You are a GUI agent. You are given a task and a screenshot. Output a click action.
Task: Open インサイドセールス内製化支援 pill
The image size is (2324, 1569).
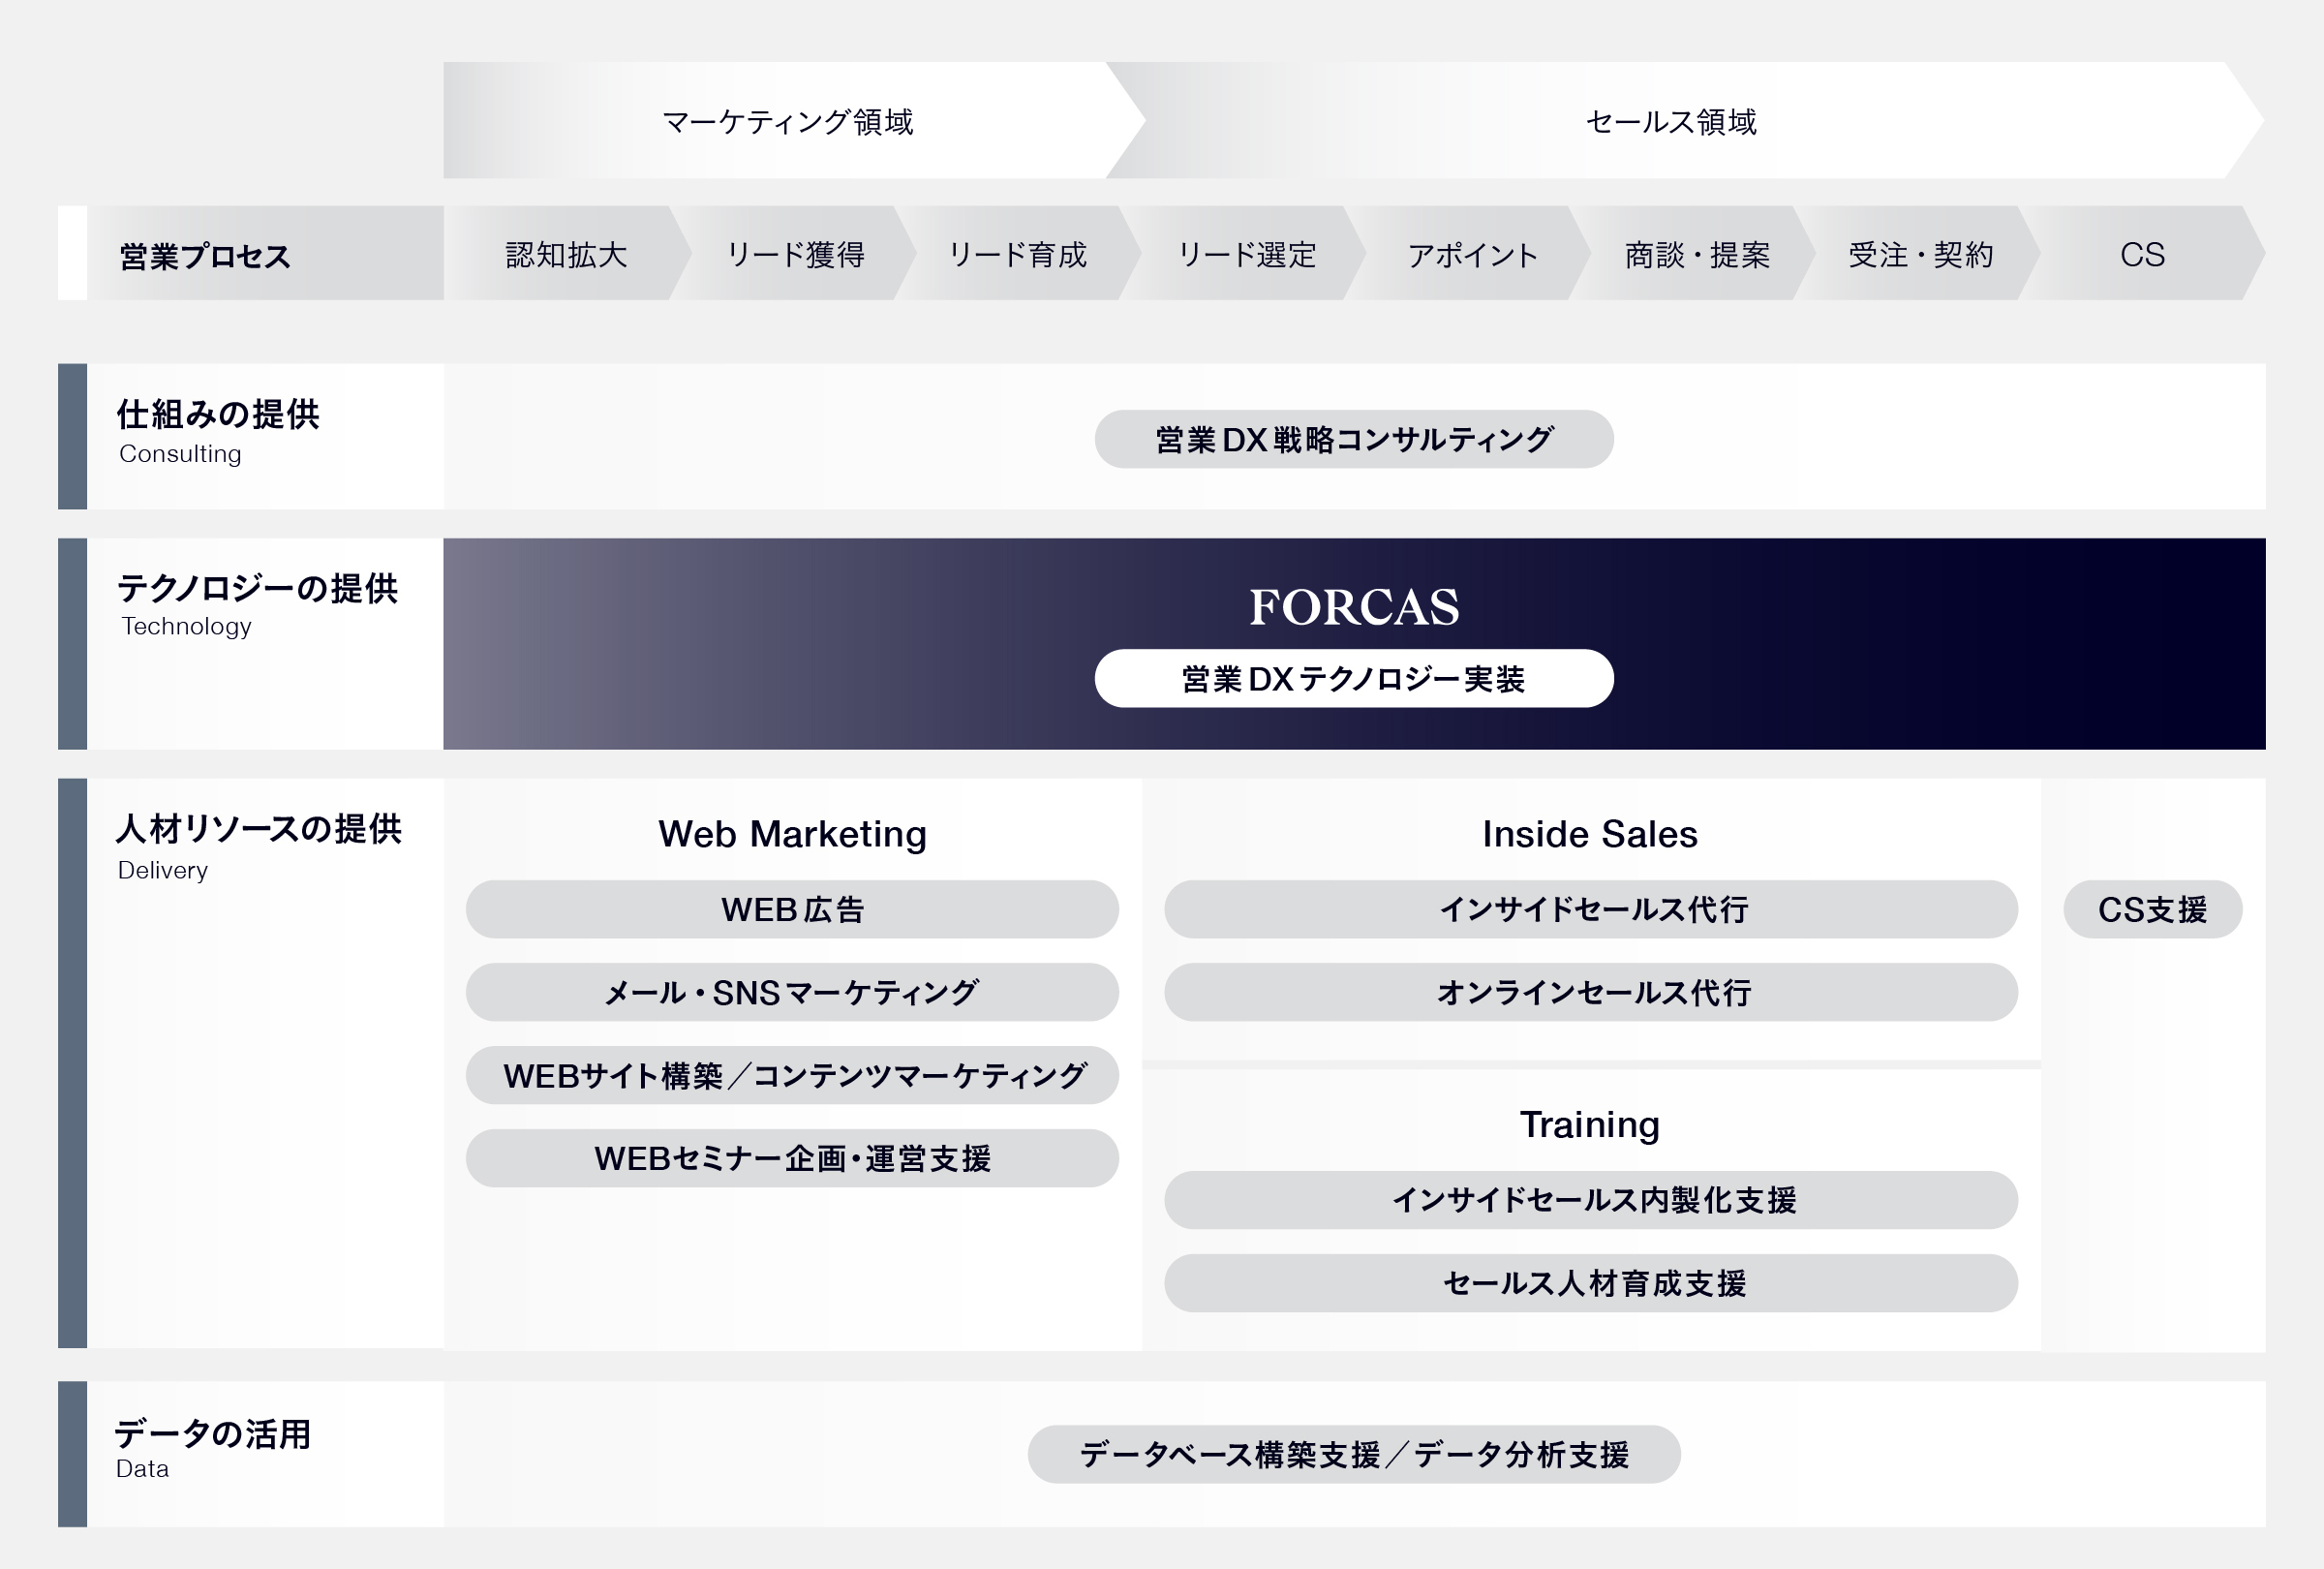click(1591, 1201)
